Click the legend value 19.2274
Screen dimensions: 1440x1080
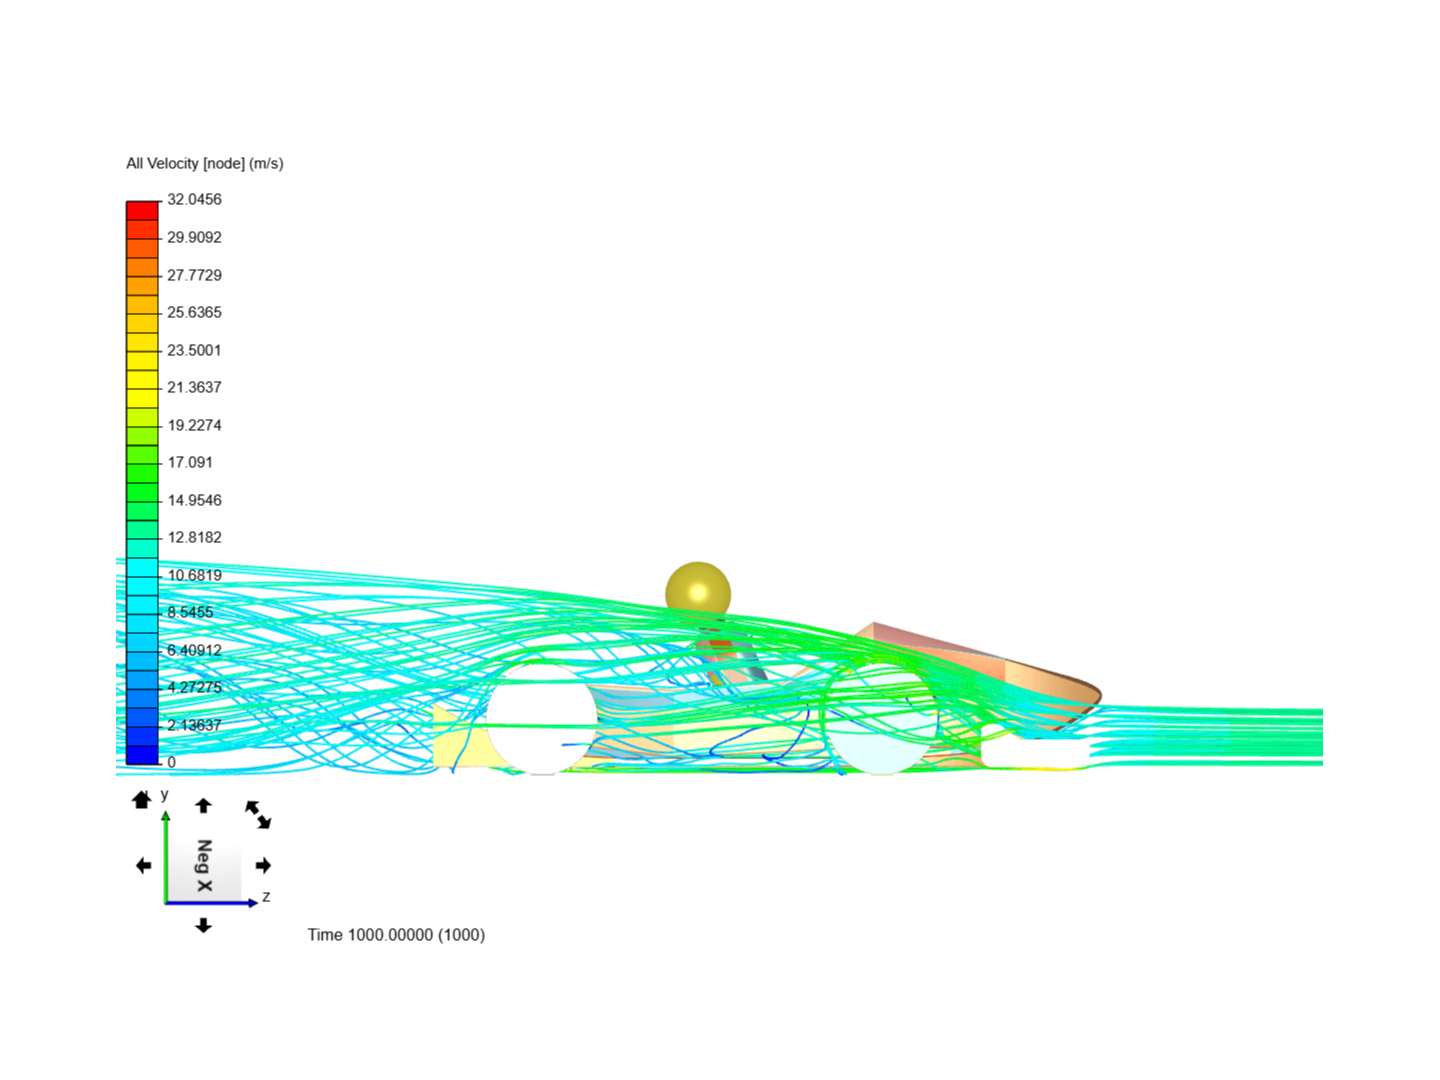point(194,425)
